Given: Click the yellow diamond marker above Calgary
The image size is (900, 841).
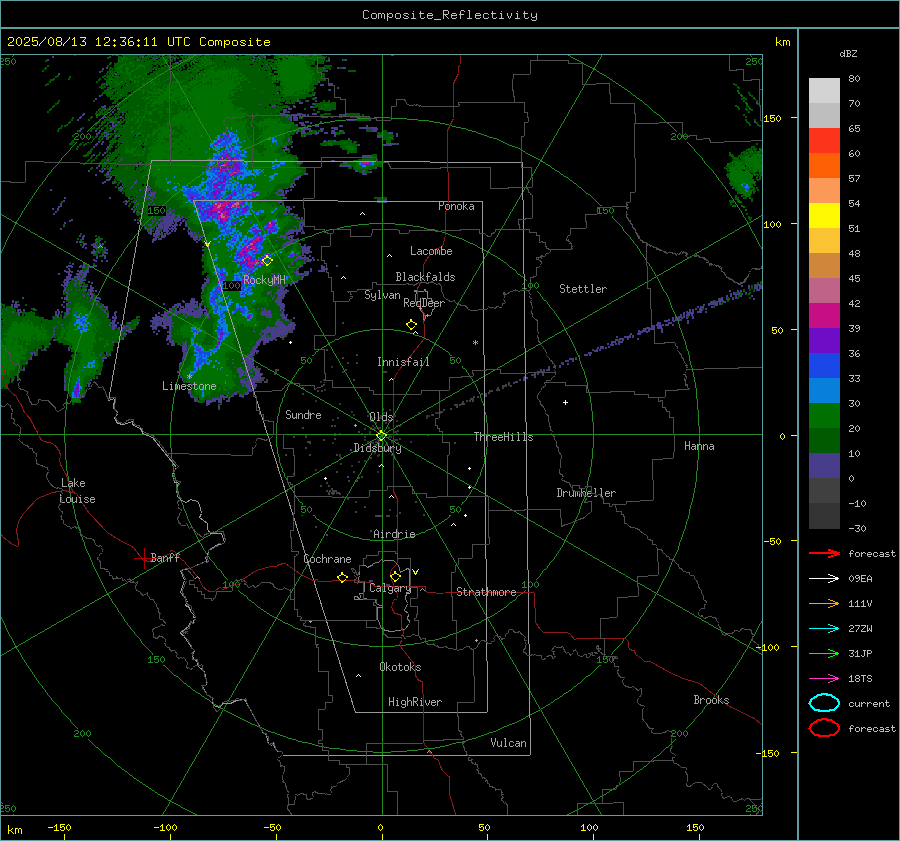Looking at the screenshot, I should (x=395, y=576).
